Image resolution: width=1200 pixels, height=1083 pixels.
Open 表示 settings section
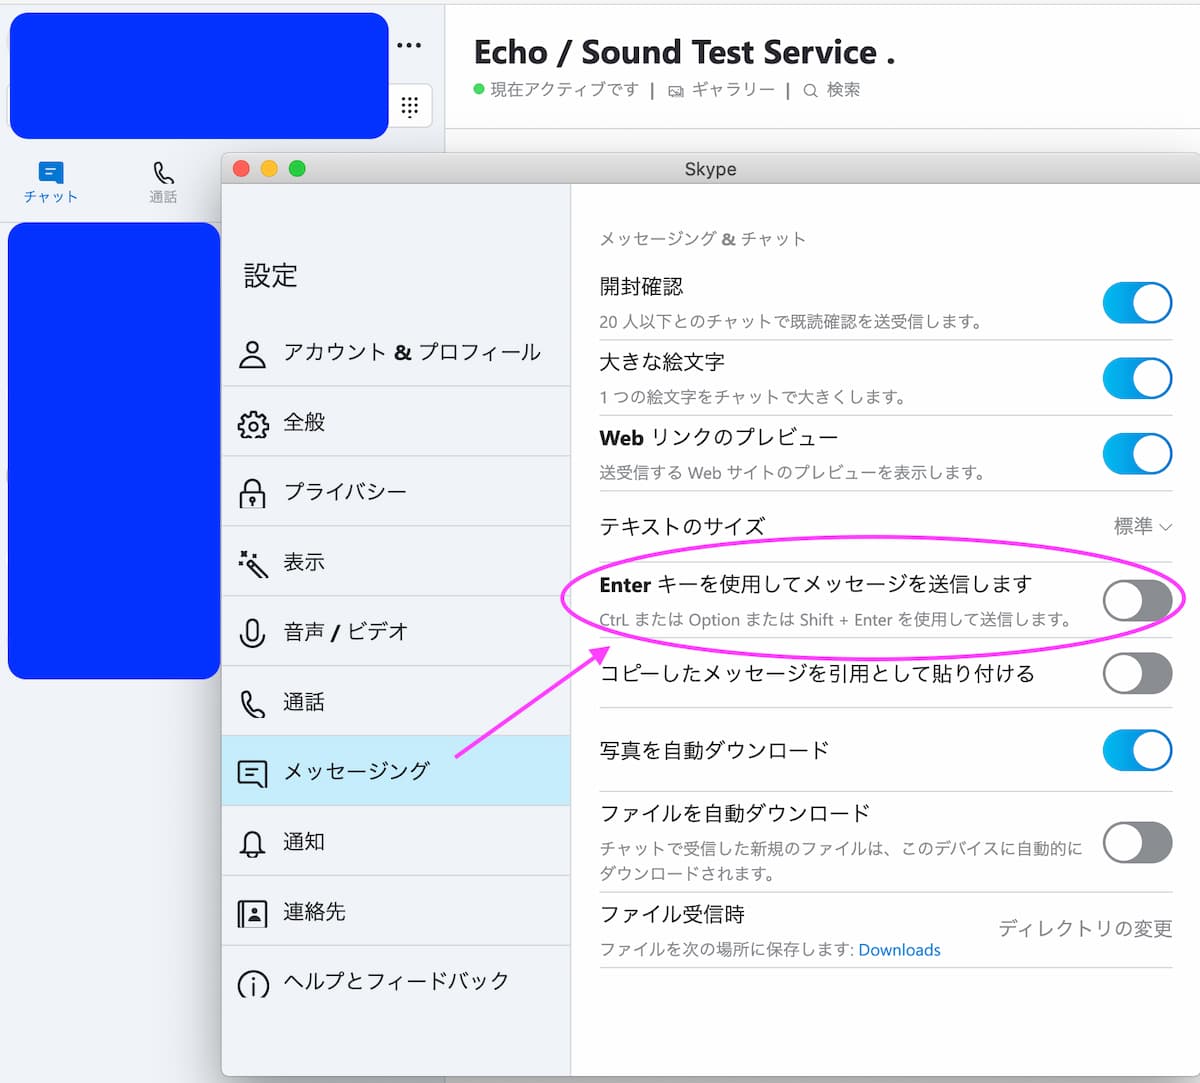(396, 561)
